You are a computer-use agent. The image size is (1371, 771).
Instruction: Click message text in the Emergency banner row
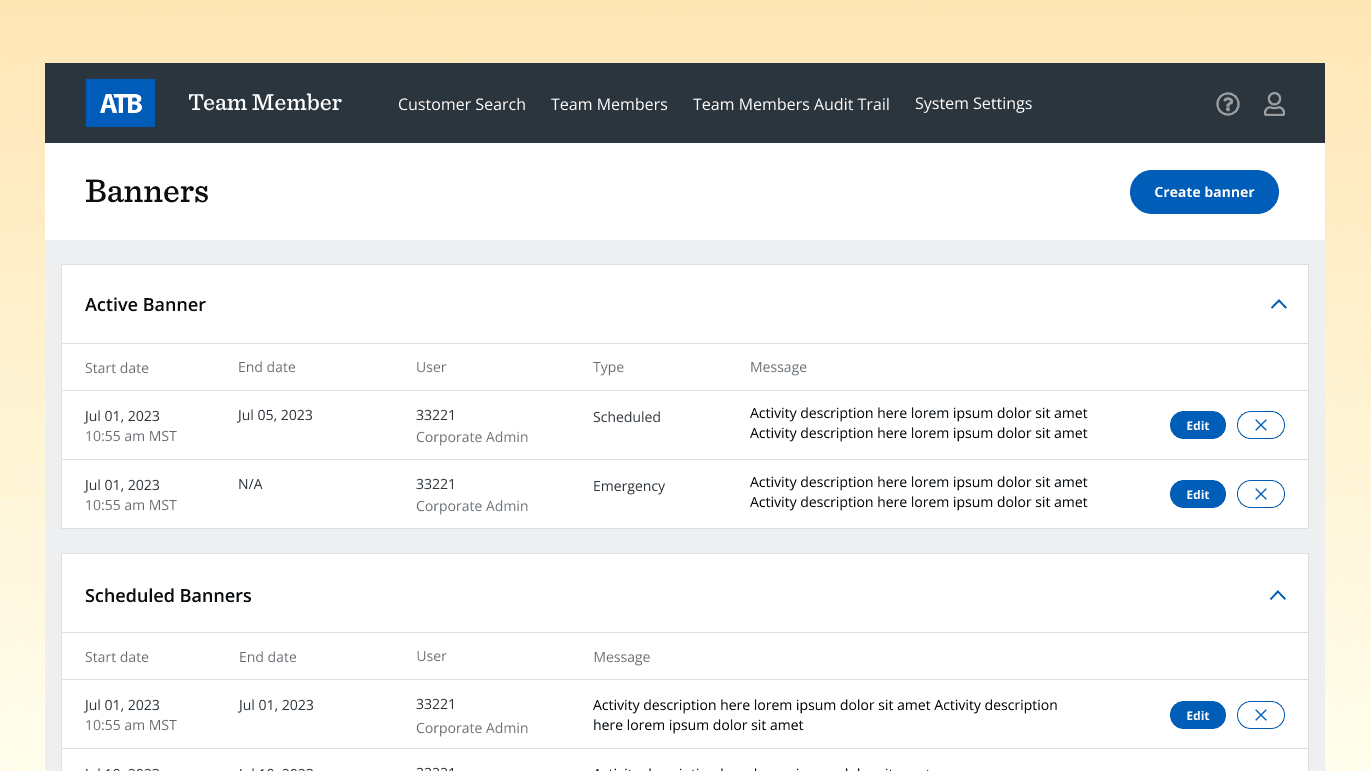(919, 492)
